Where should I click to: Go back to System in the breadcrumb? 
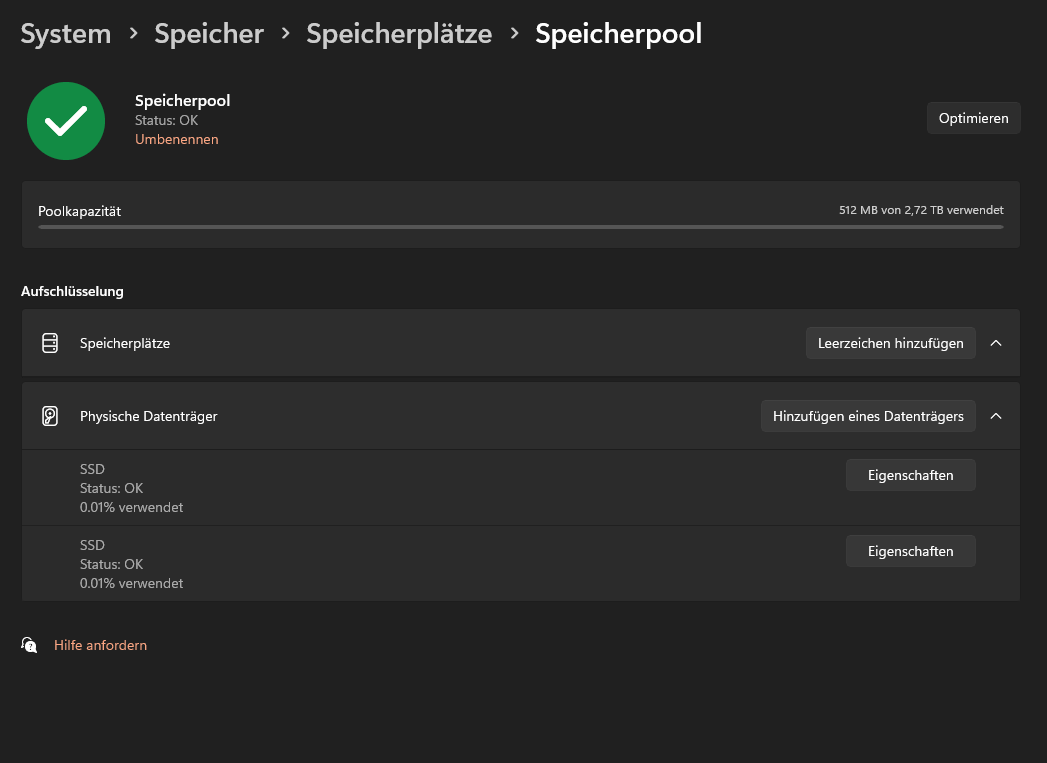point(65,34)
